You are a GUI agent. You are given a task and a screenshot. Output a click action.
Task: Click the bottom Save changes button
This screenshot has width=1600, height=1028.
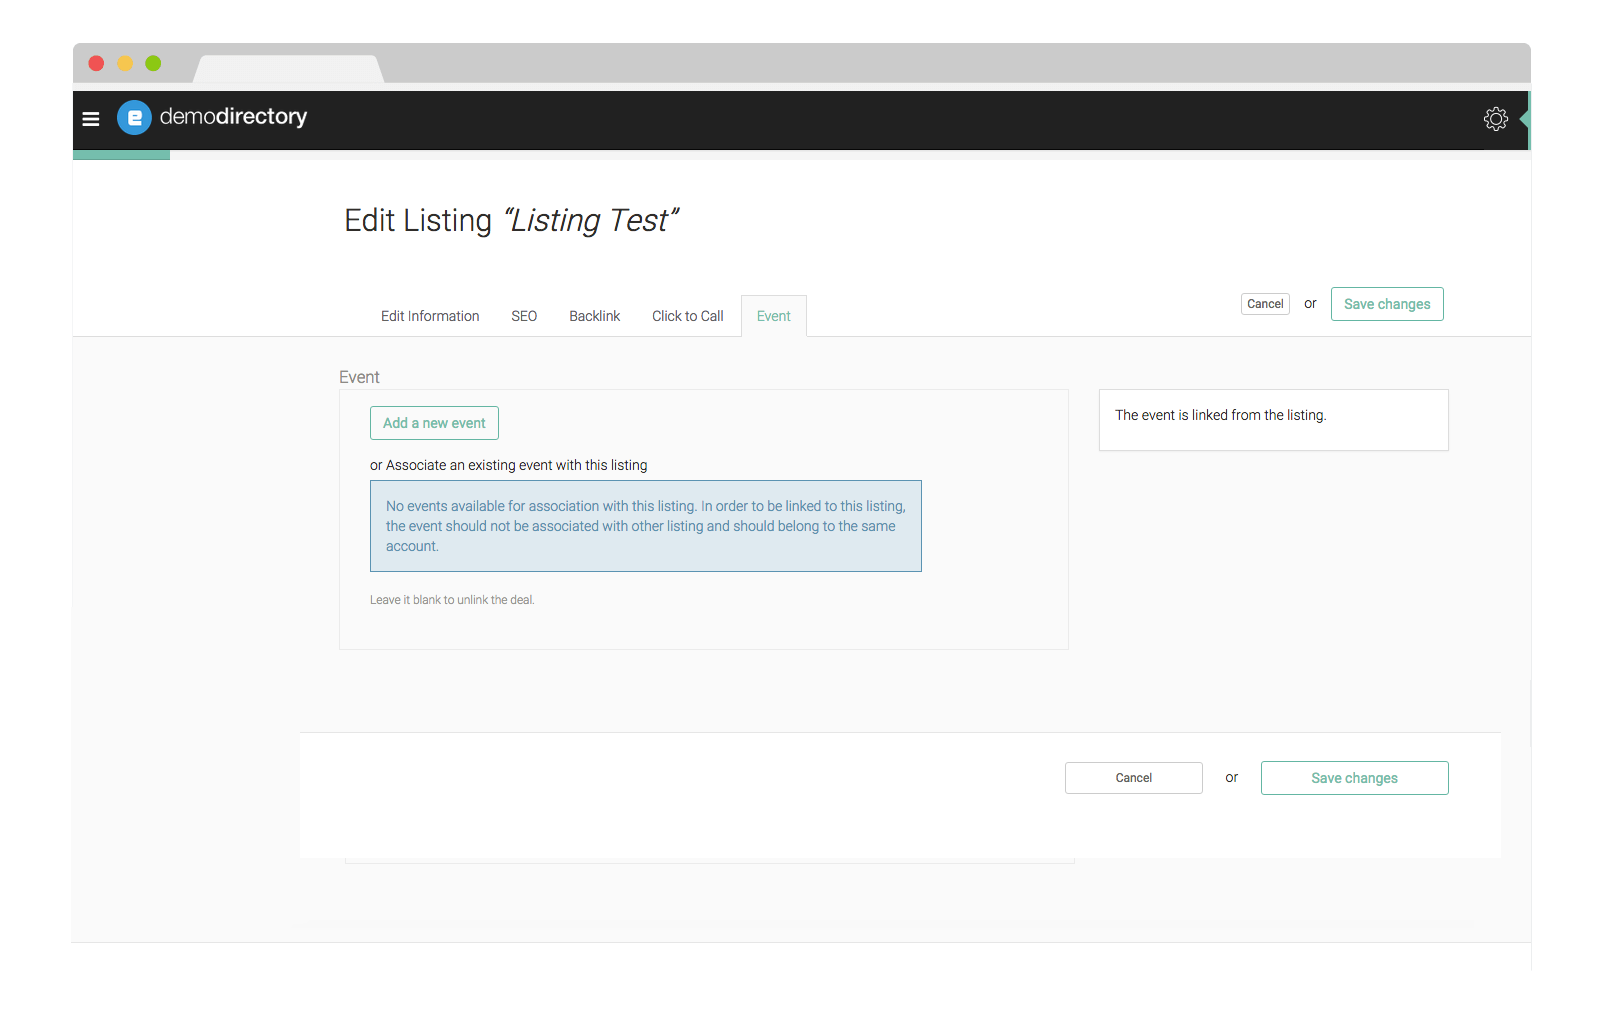point(1355,778)
